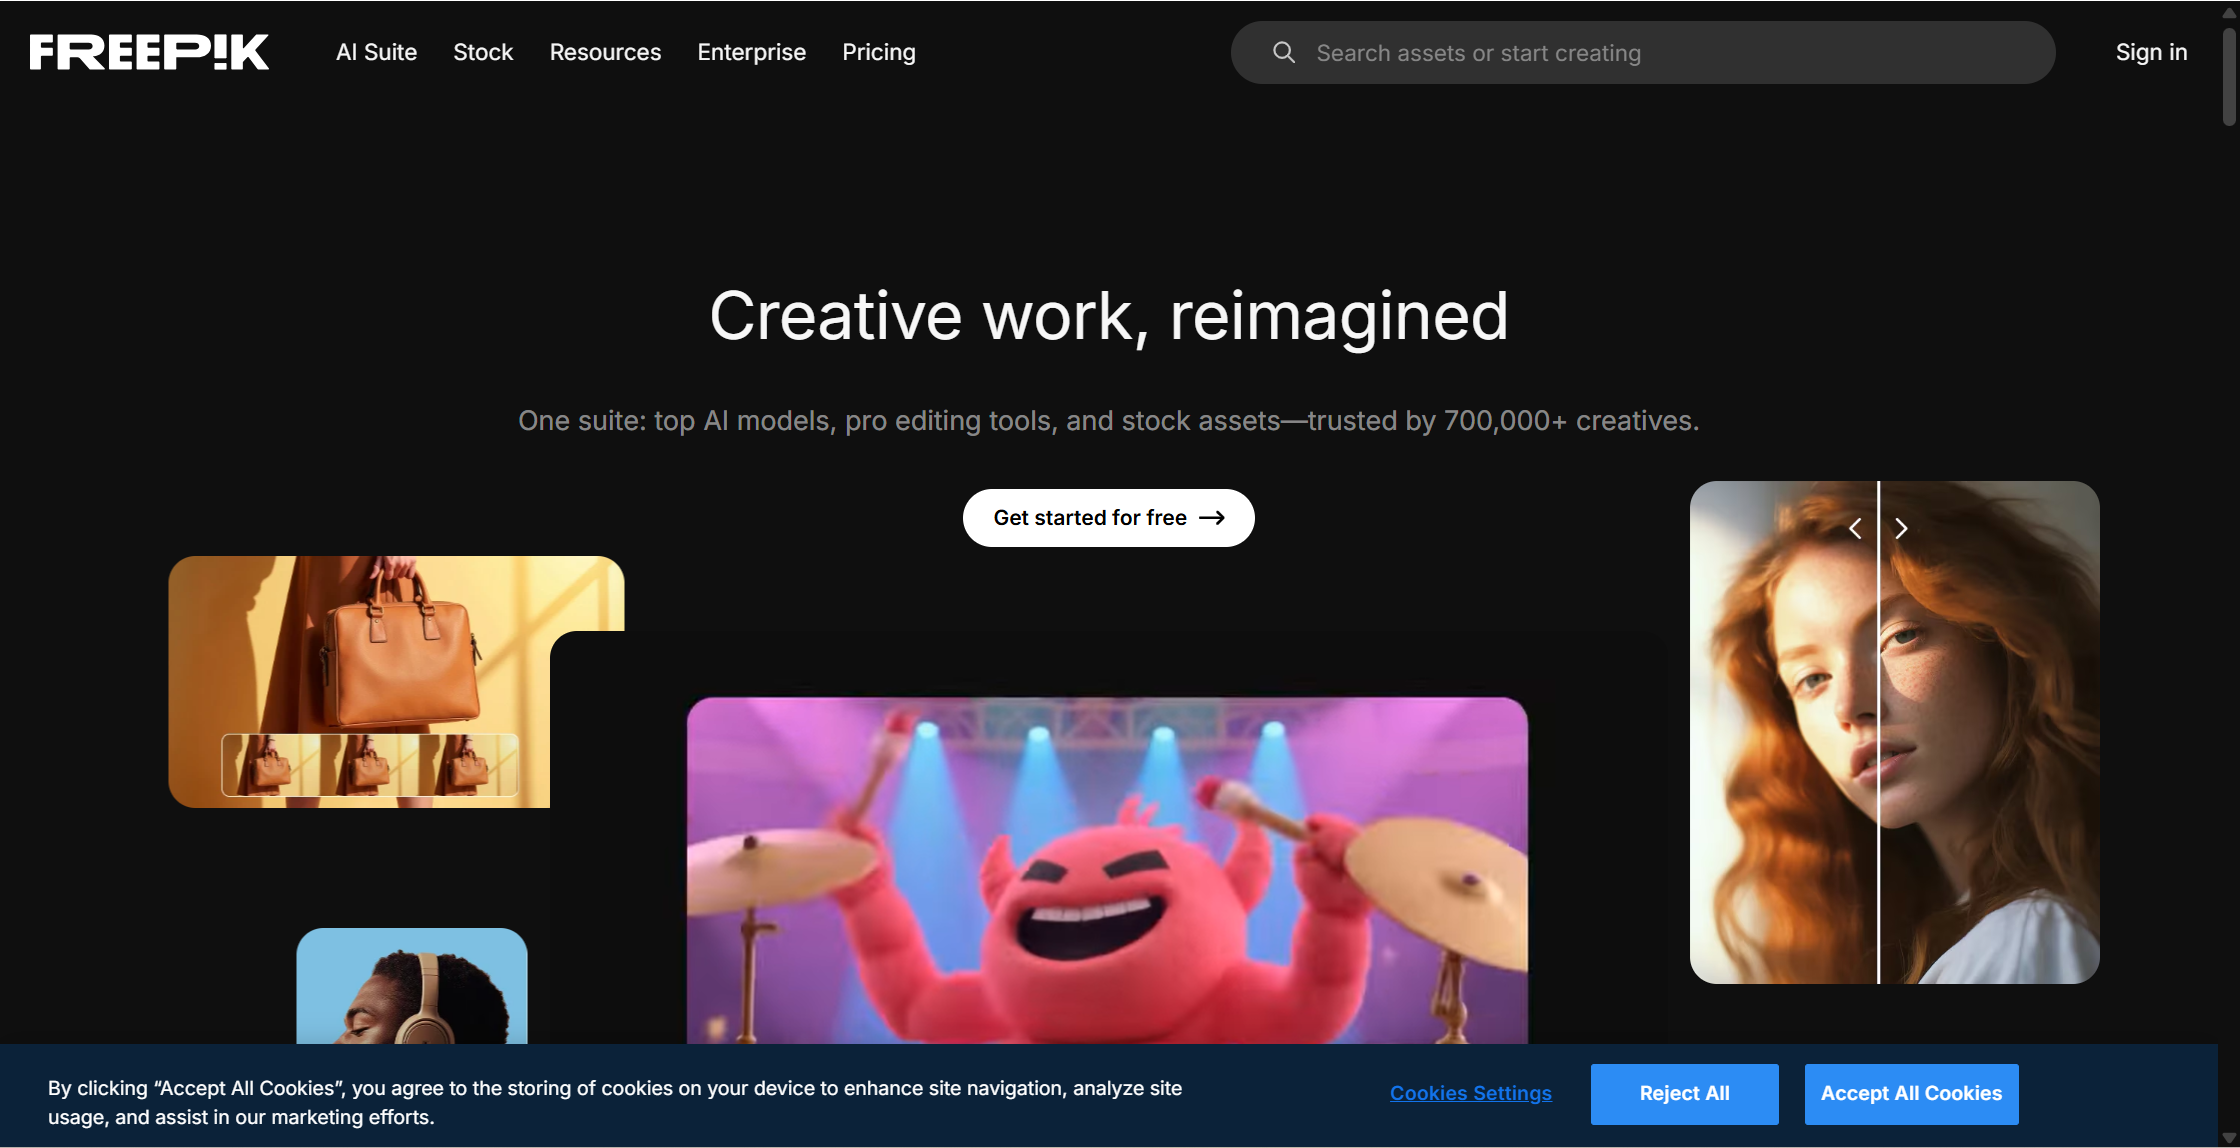Click the Freepik logo
Viewport: 2240px width, 1148px height.
click(x=149, y=52)
